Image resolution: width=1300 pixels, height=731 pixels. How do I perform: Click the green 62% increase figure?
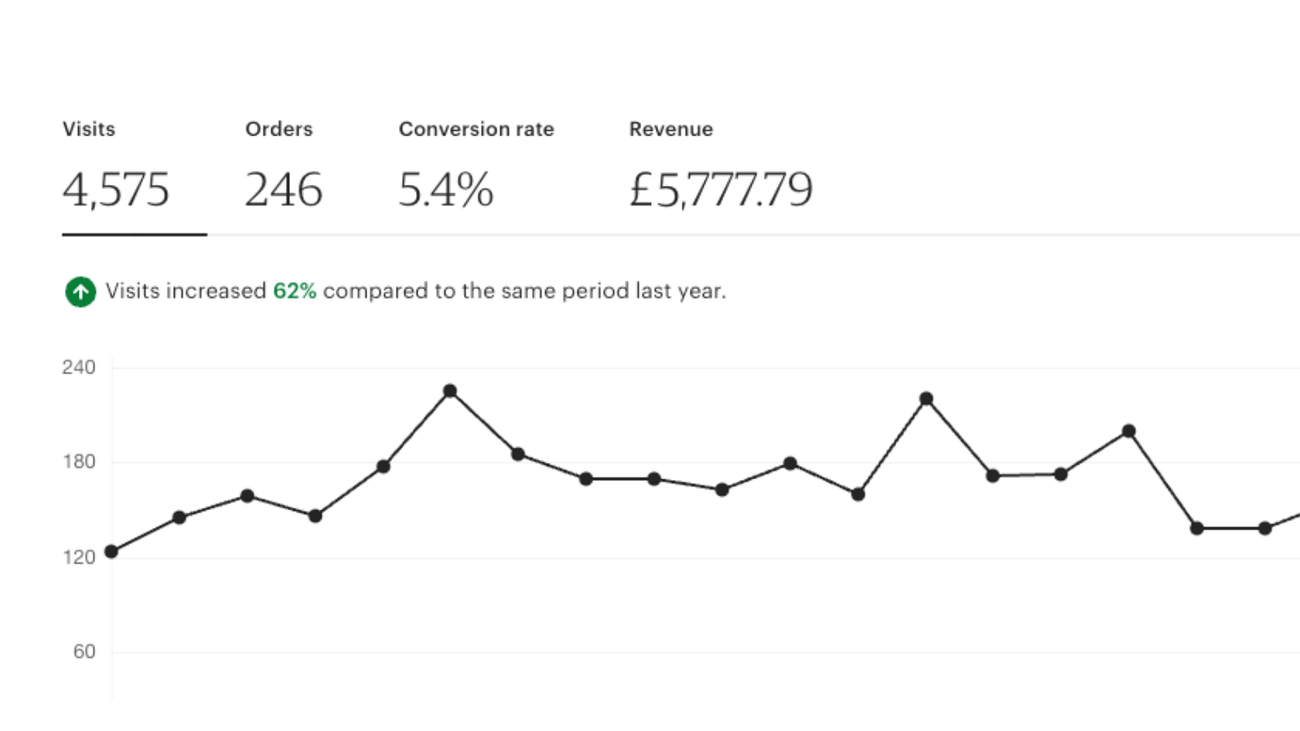click(295, 292)
